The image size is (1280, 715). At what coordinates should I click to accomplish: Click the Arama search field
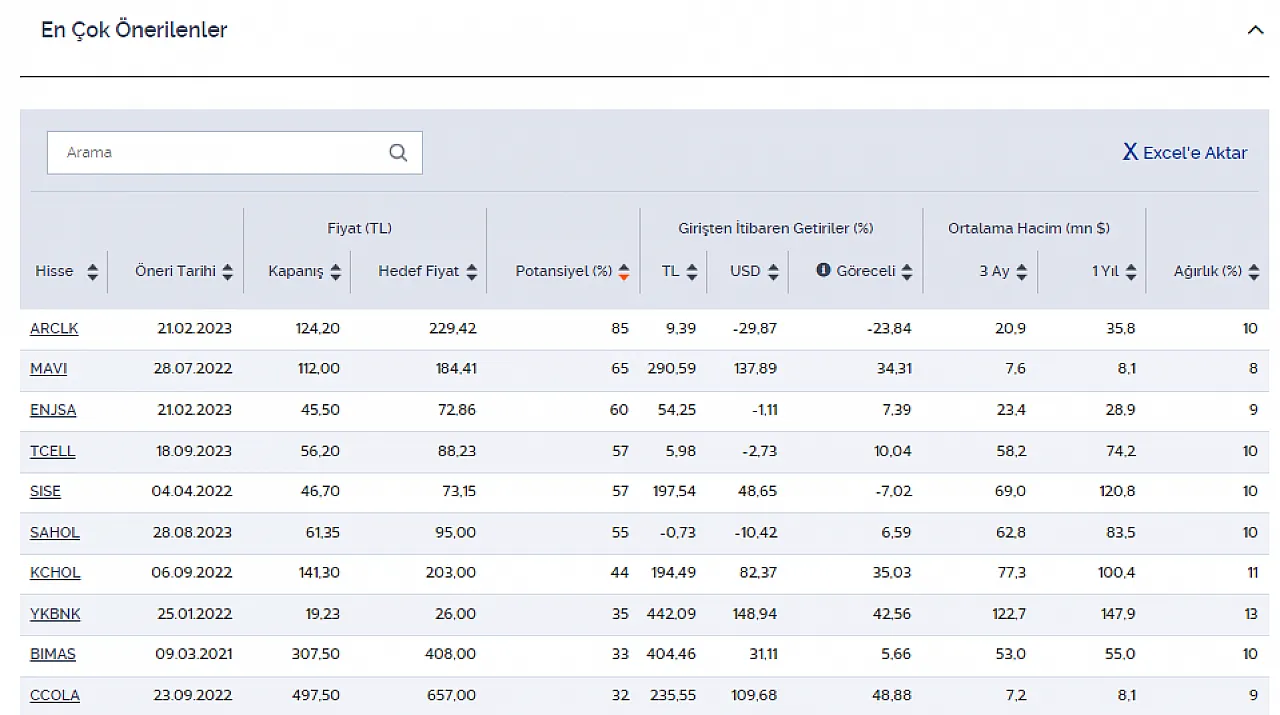234,153
